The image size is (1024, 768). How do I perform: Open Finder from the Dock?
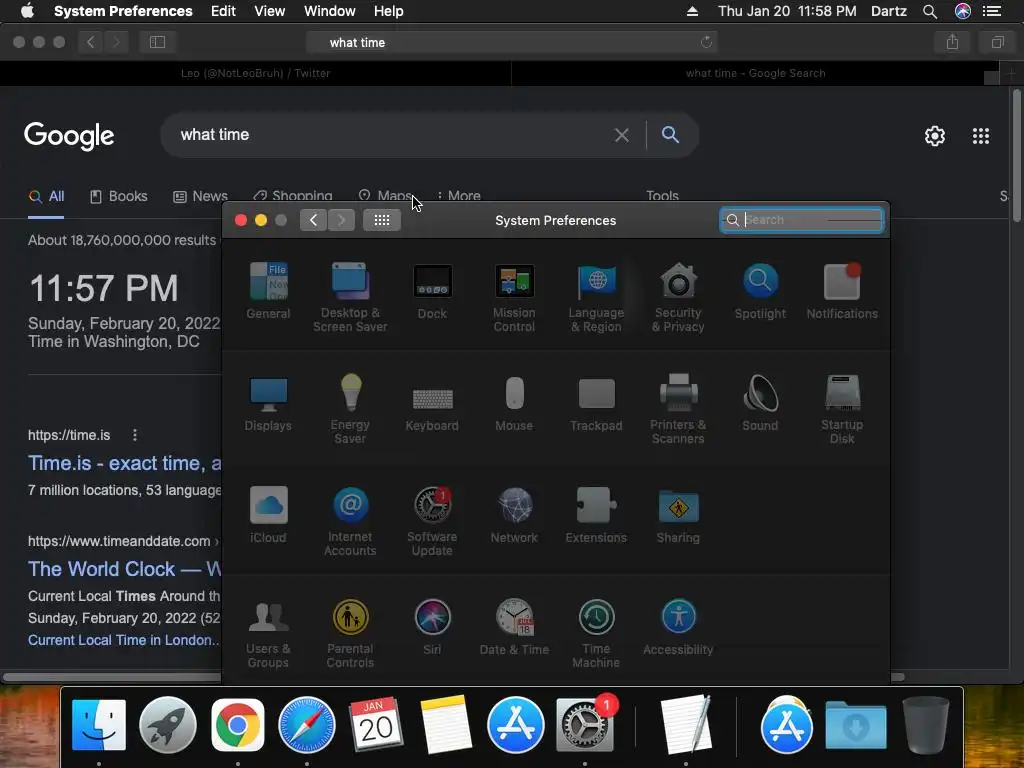pyautogui.click(x=99, y=725)
